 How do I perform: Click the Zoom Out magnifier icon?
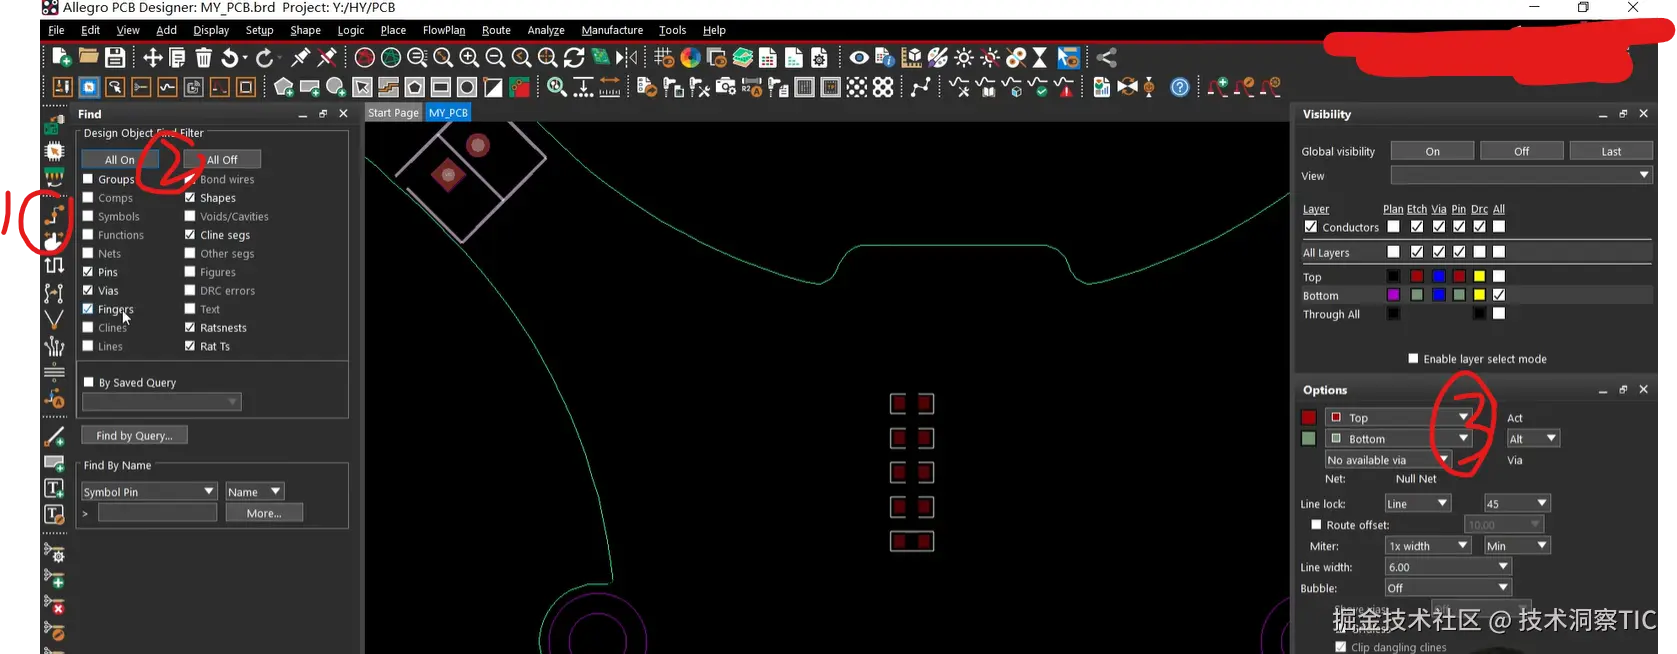[x=495, y=58]
